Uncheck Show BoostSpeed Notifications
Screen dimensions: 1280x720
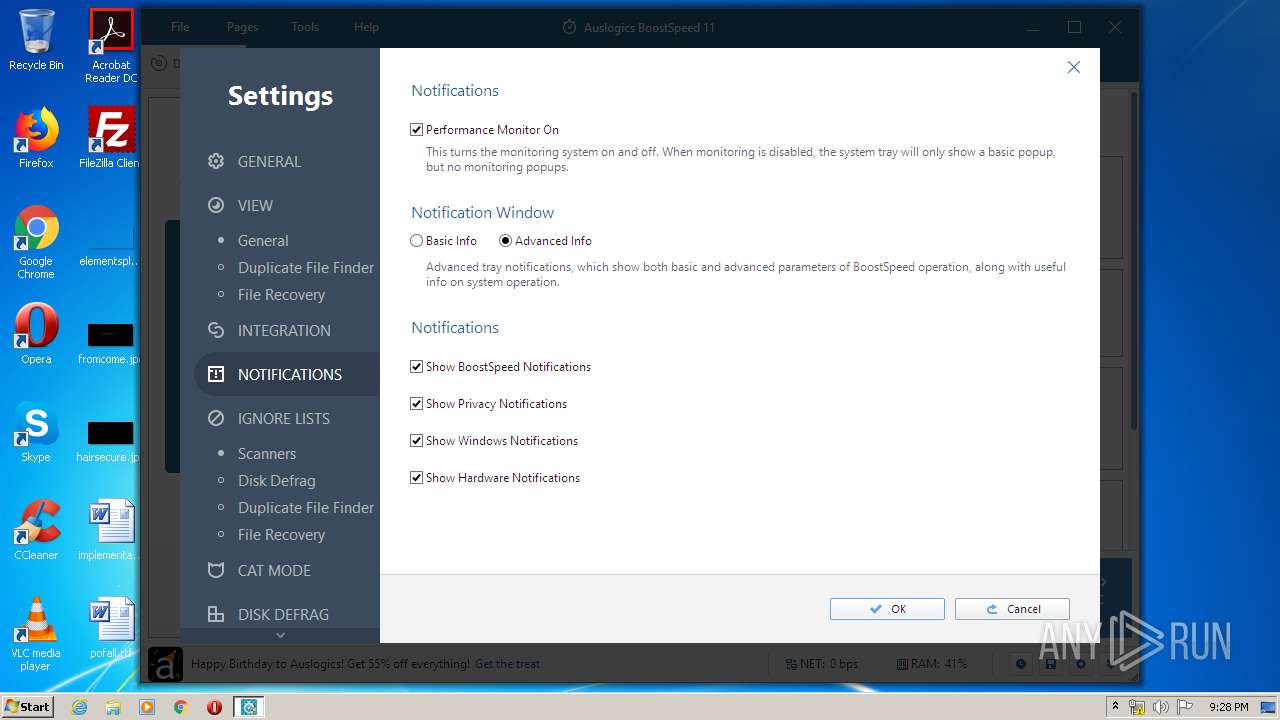(417, 367)
